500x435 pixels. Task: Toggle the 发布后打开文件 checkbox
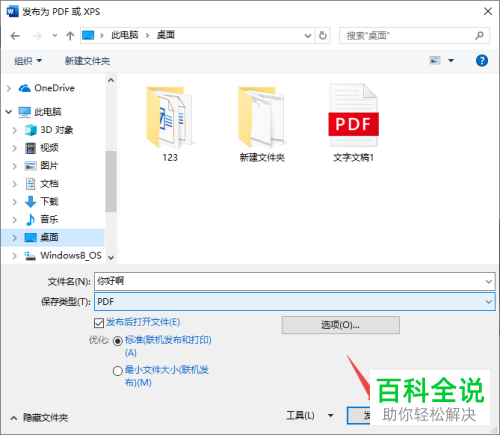pyautogui.click(x=99, y=323)
